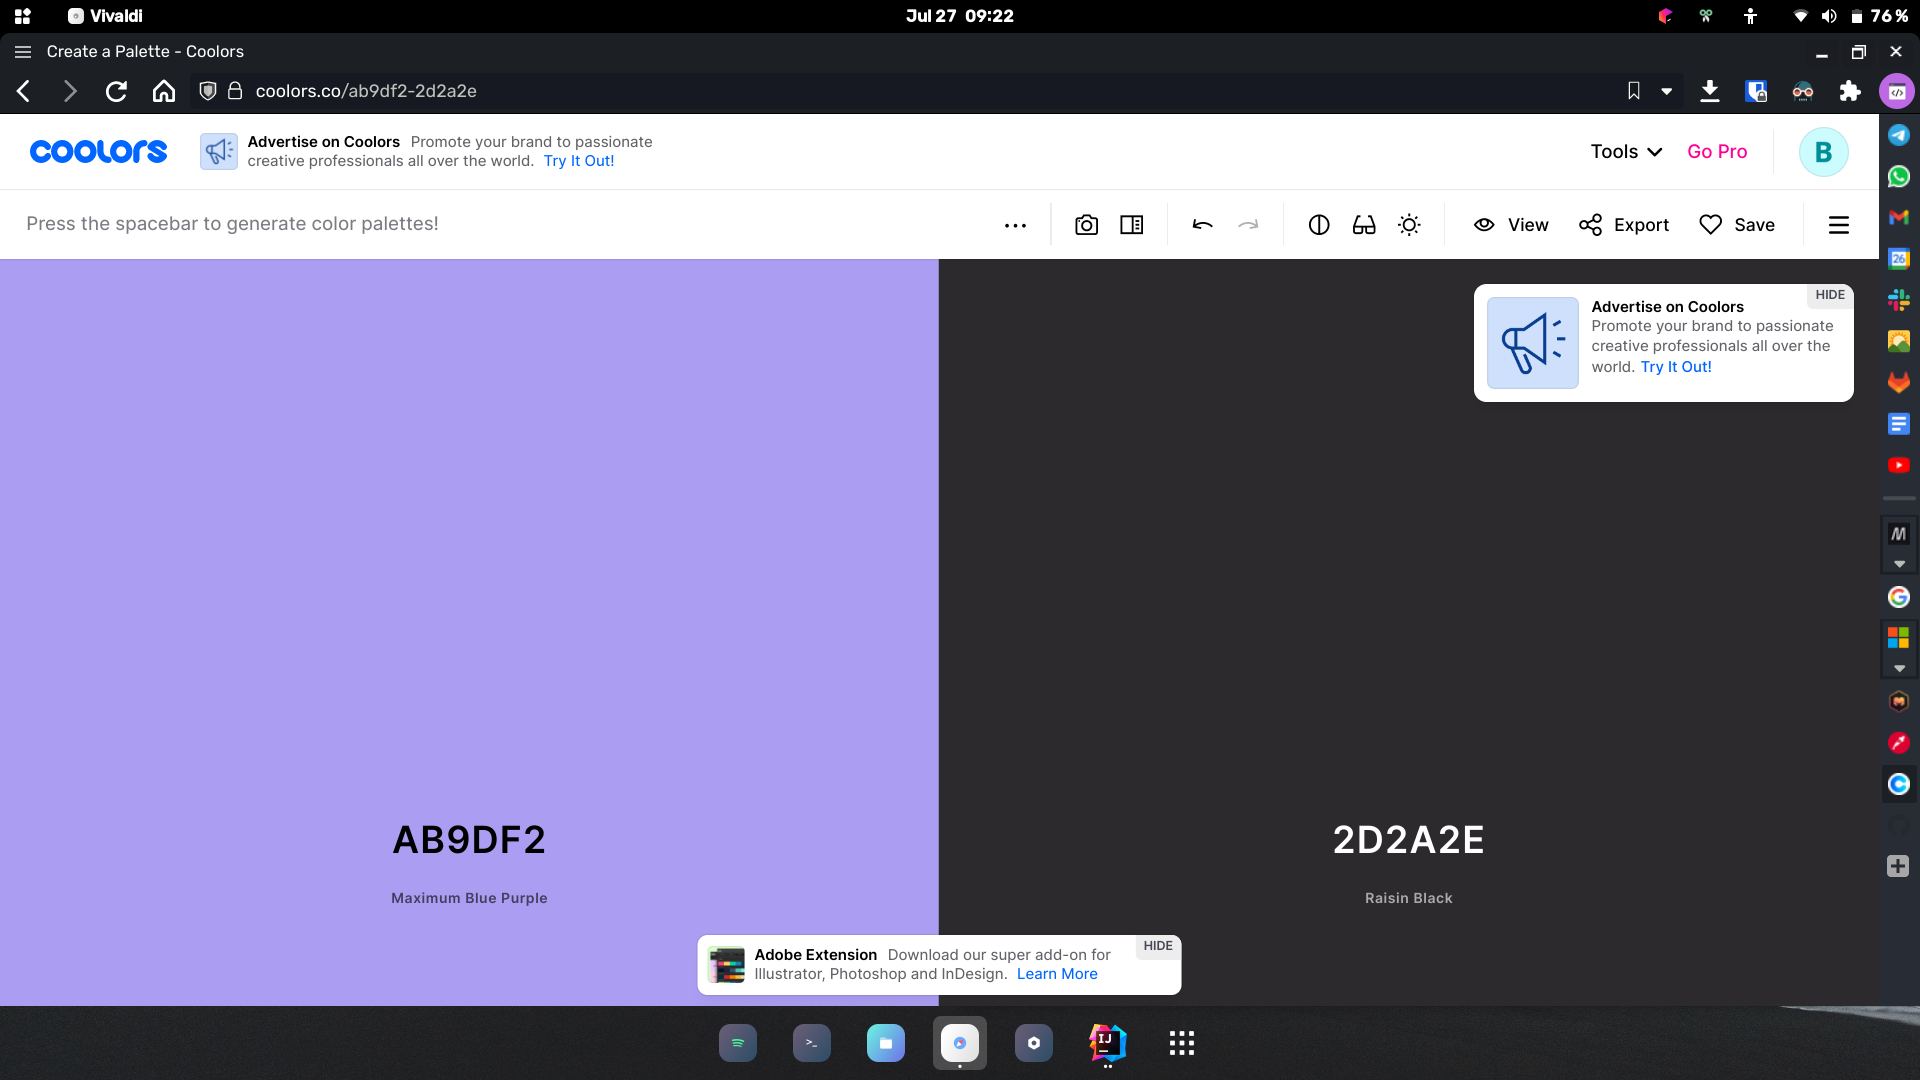Open the luminance layout panel icon

[x=1131, y=224]
